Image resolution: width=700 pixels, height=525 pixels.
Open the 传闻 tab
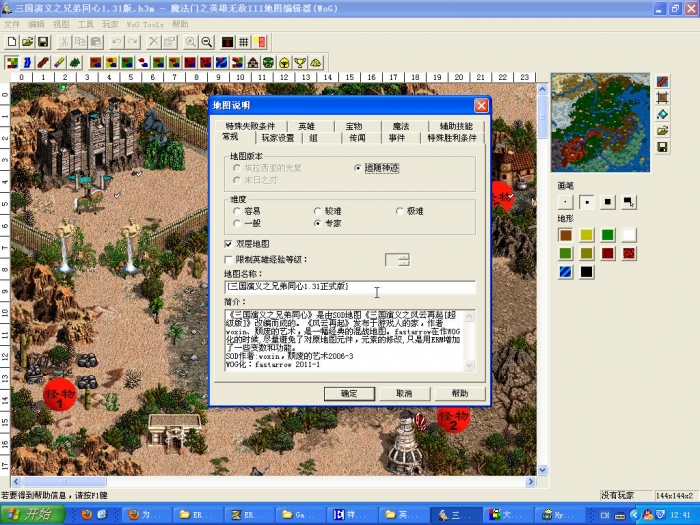click(357, 138)
